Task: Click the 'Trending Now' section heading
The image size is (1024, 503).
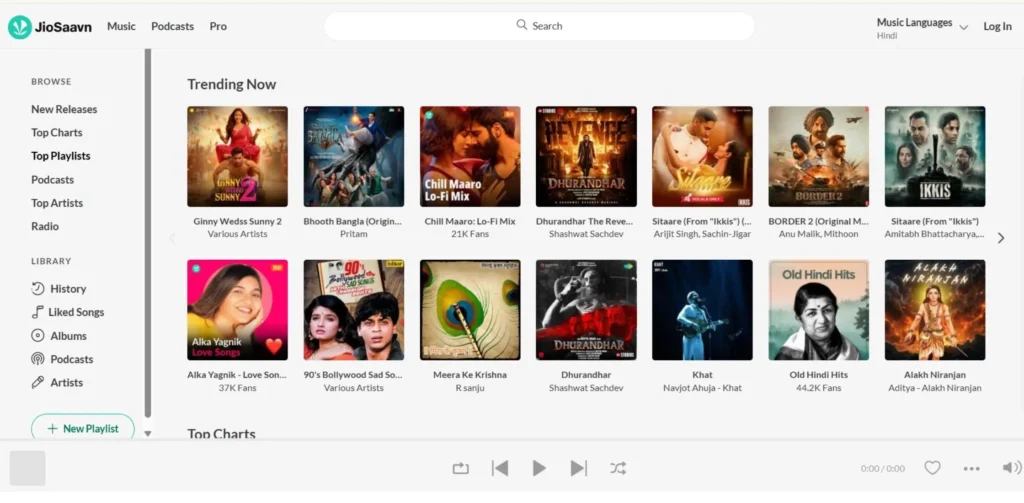Action: [x=232, y=84]
